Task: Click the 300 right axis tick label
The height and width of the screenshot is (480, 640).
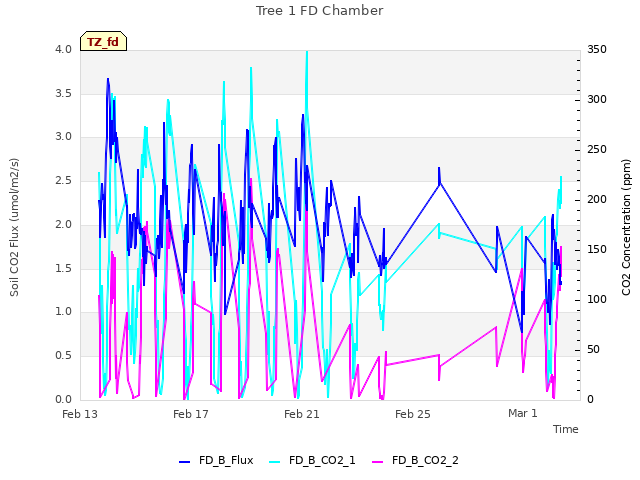Action: click(597, 100)
